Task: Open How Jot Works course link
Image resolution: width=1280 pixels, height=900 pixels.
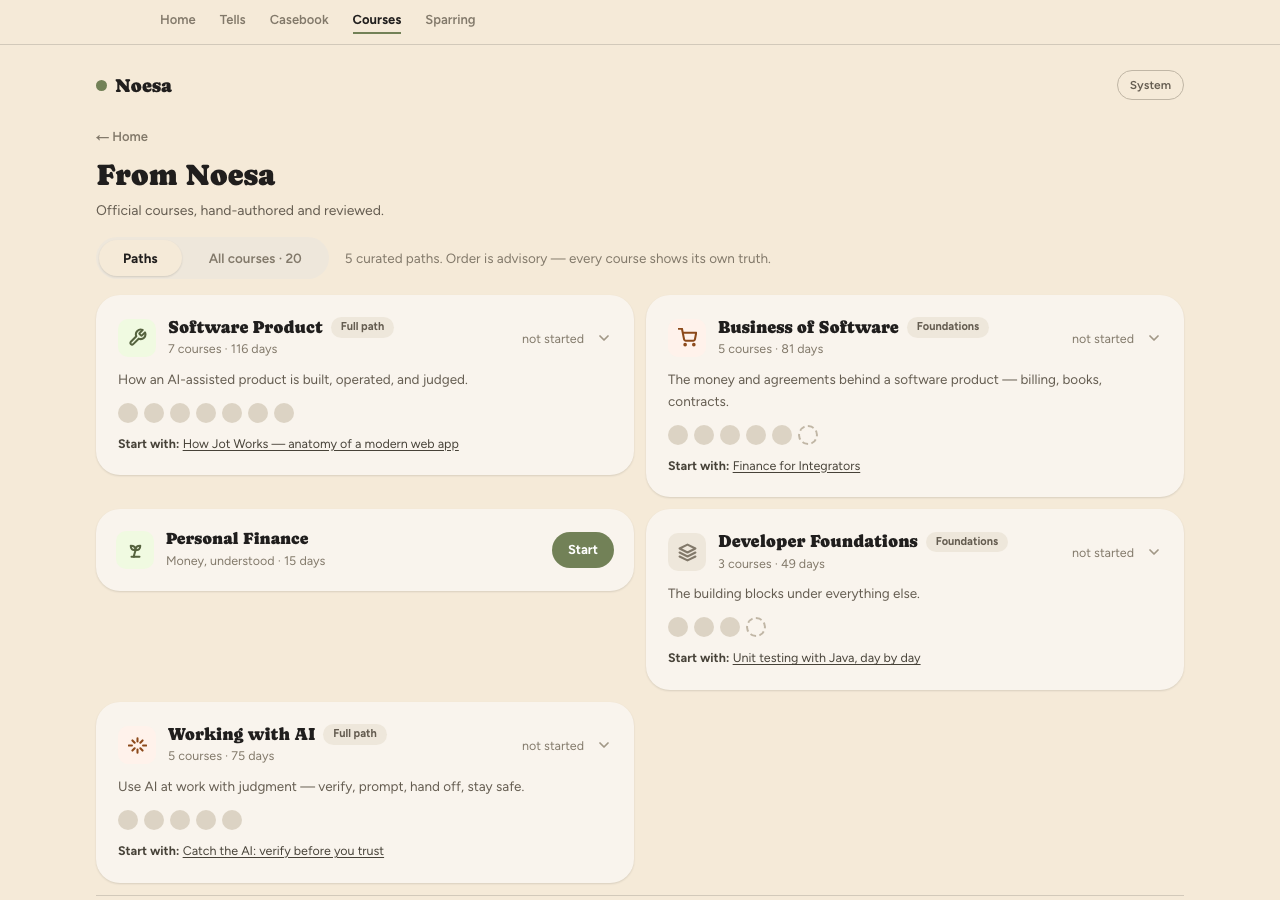Action: (321, 444)
